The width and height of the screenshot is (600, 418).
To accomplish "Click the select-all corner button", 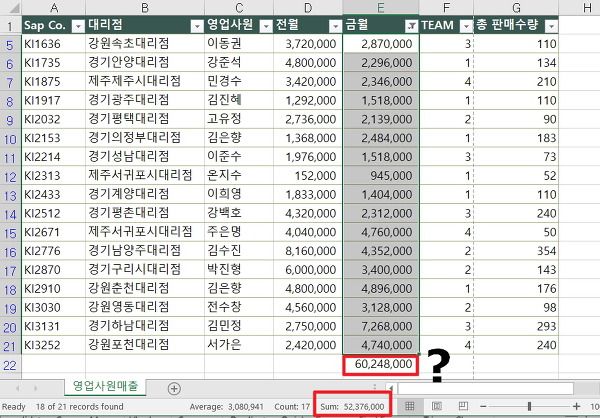I will [10, 8].
